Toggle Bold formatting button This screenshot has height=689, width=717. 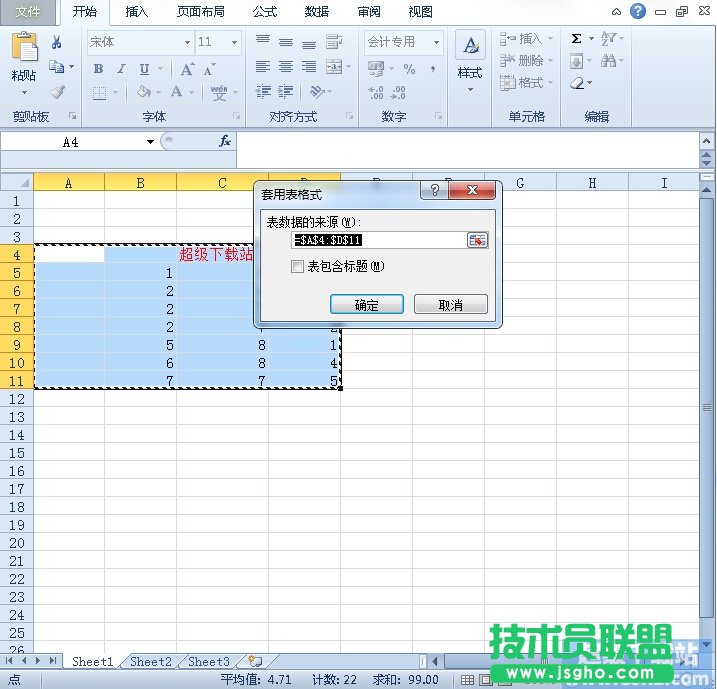[98, 69]
